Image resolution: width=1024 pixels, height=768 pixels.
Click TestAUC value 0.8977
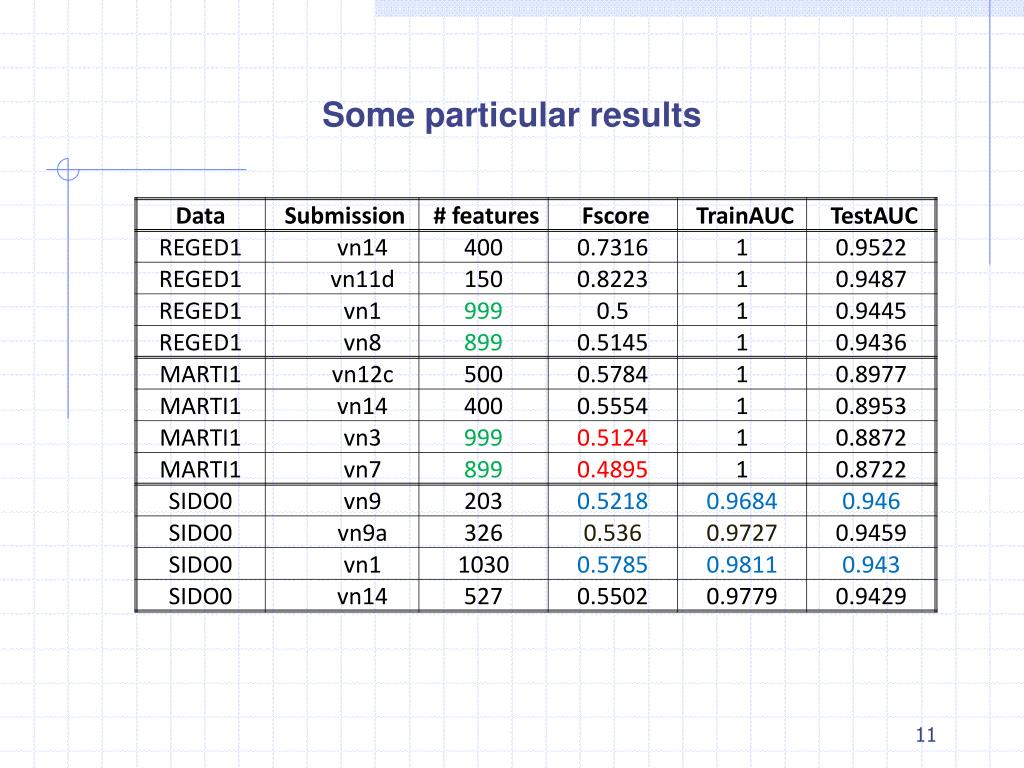tap(871, 374)
